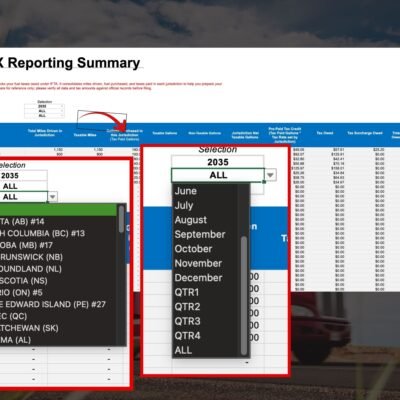Pick Ontario (ON) #5 from the list
This screenshot has height=400, width=400.
coord(21,293)
